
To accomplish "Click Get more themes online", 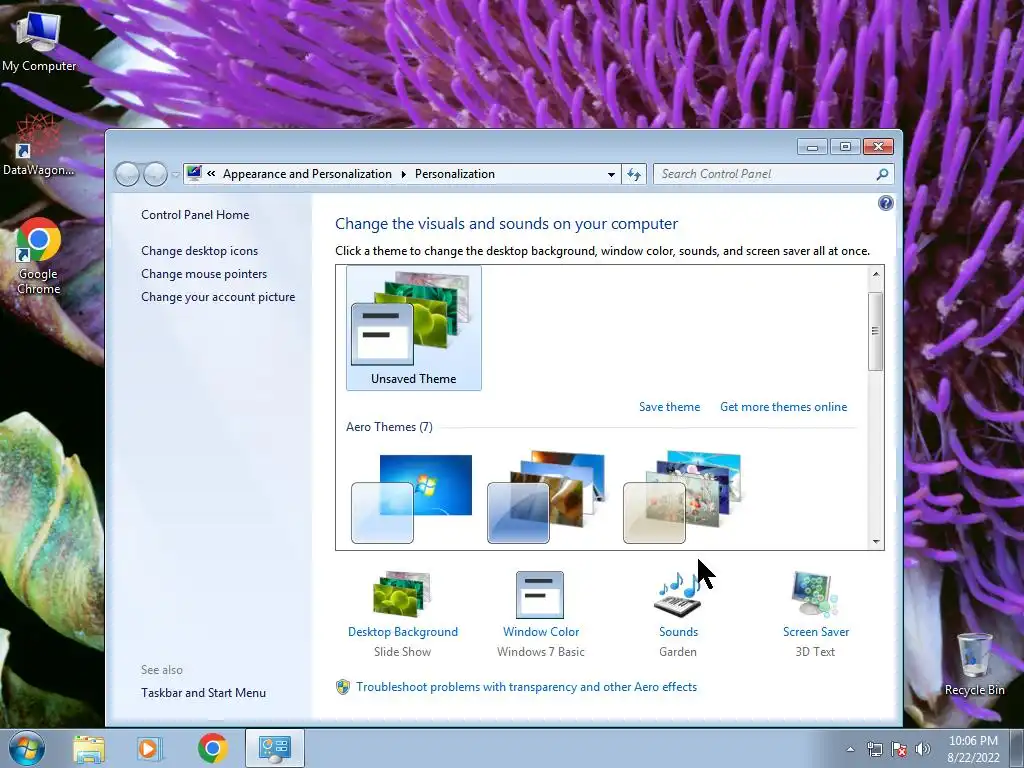I will pos(783,407).
